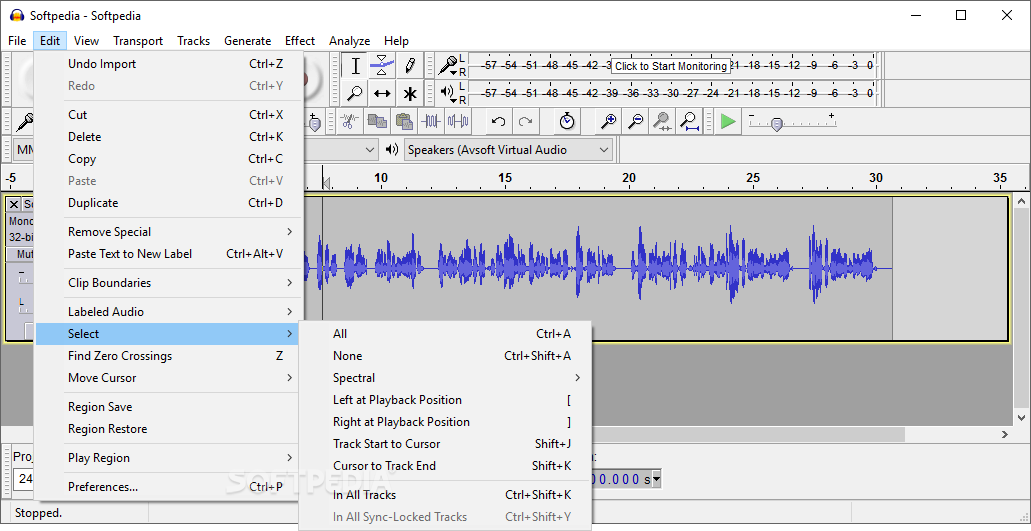Expand the Spectral submenu
This screenshot has height=531, width=1031.
click(x=446, y=378)
